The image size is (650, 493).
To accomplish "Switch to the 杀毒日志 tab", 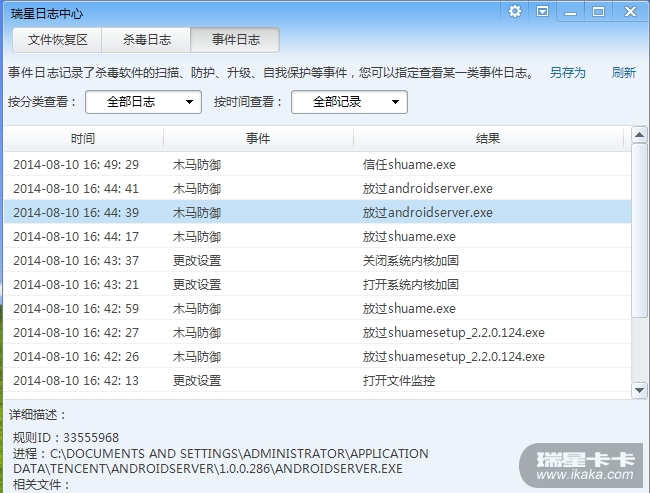I will 146,40.
